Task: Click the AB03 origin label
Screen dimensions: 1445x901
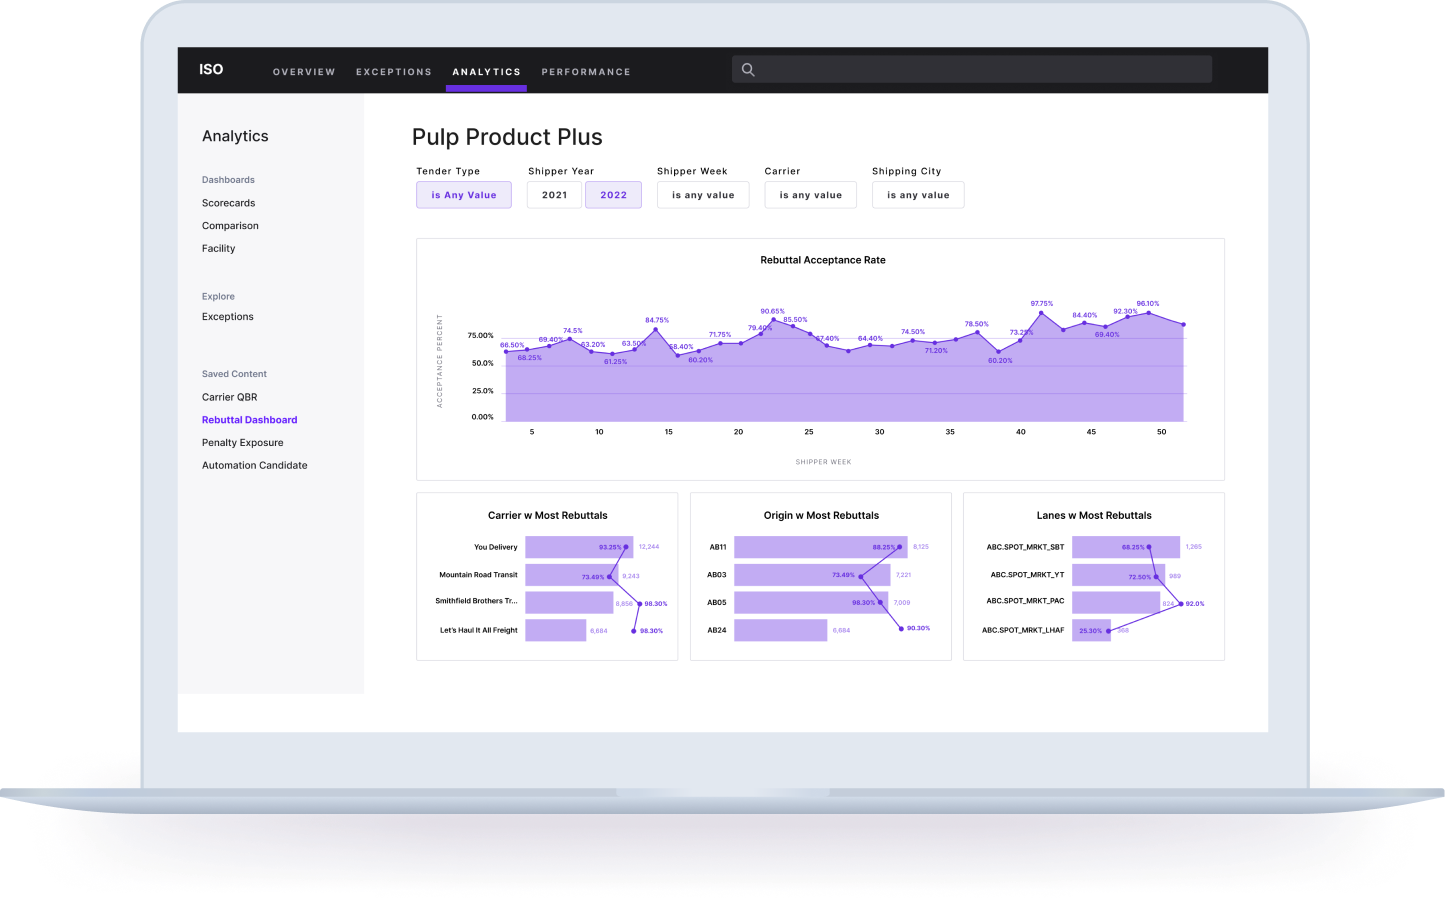Action: coord(717,575)
